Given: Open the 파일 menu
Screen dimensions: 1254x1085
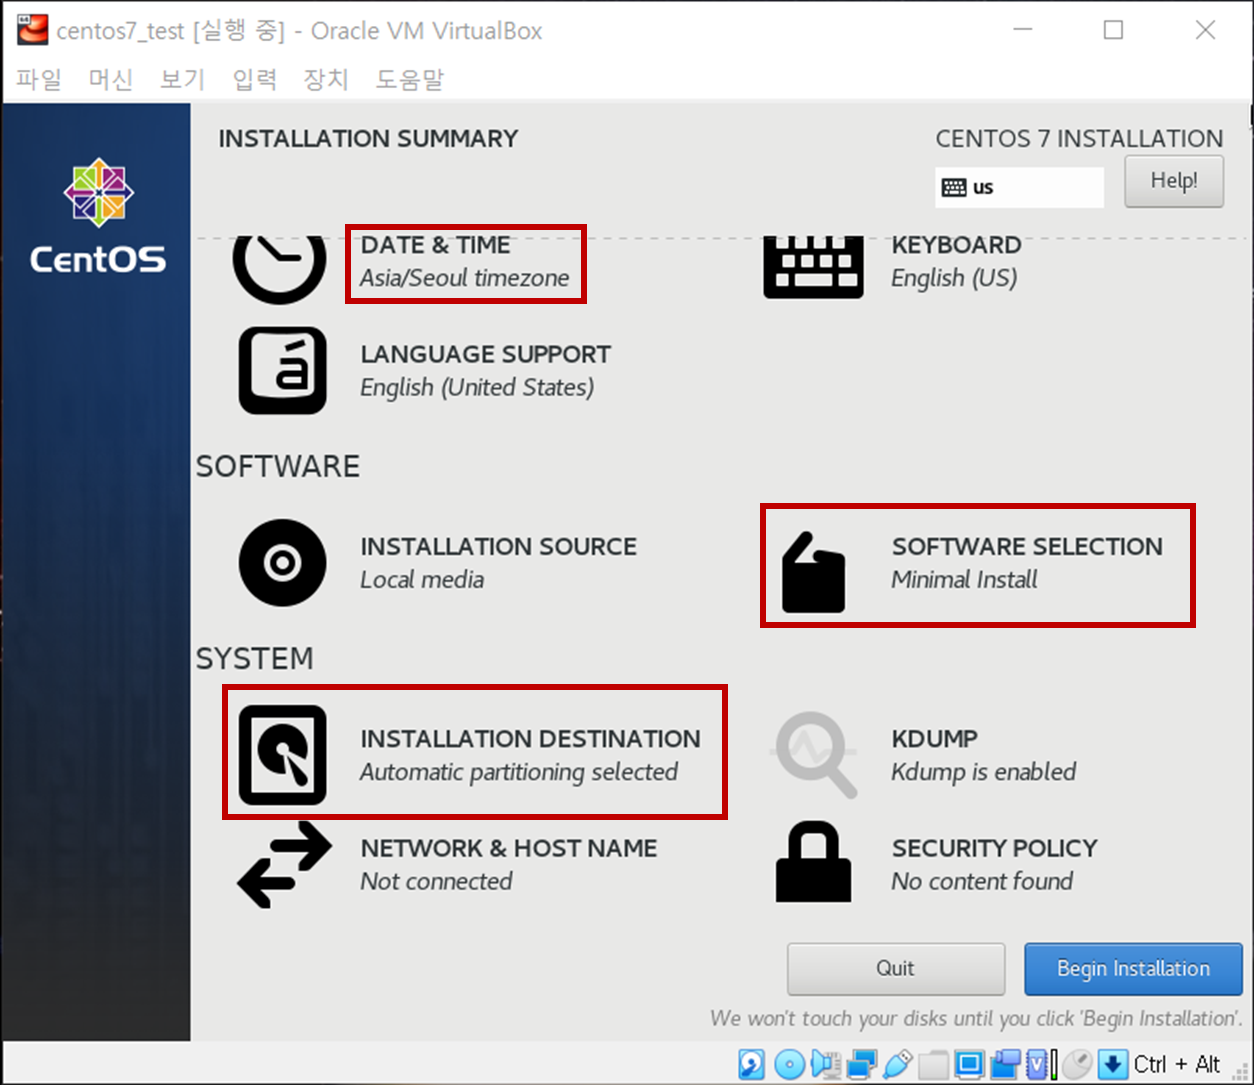Looking at the screenshot, I should [x=39, y=79].
